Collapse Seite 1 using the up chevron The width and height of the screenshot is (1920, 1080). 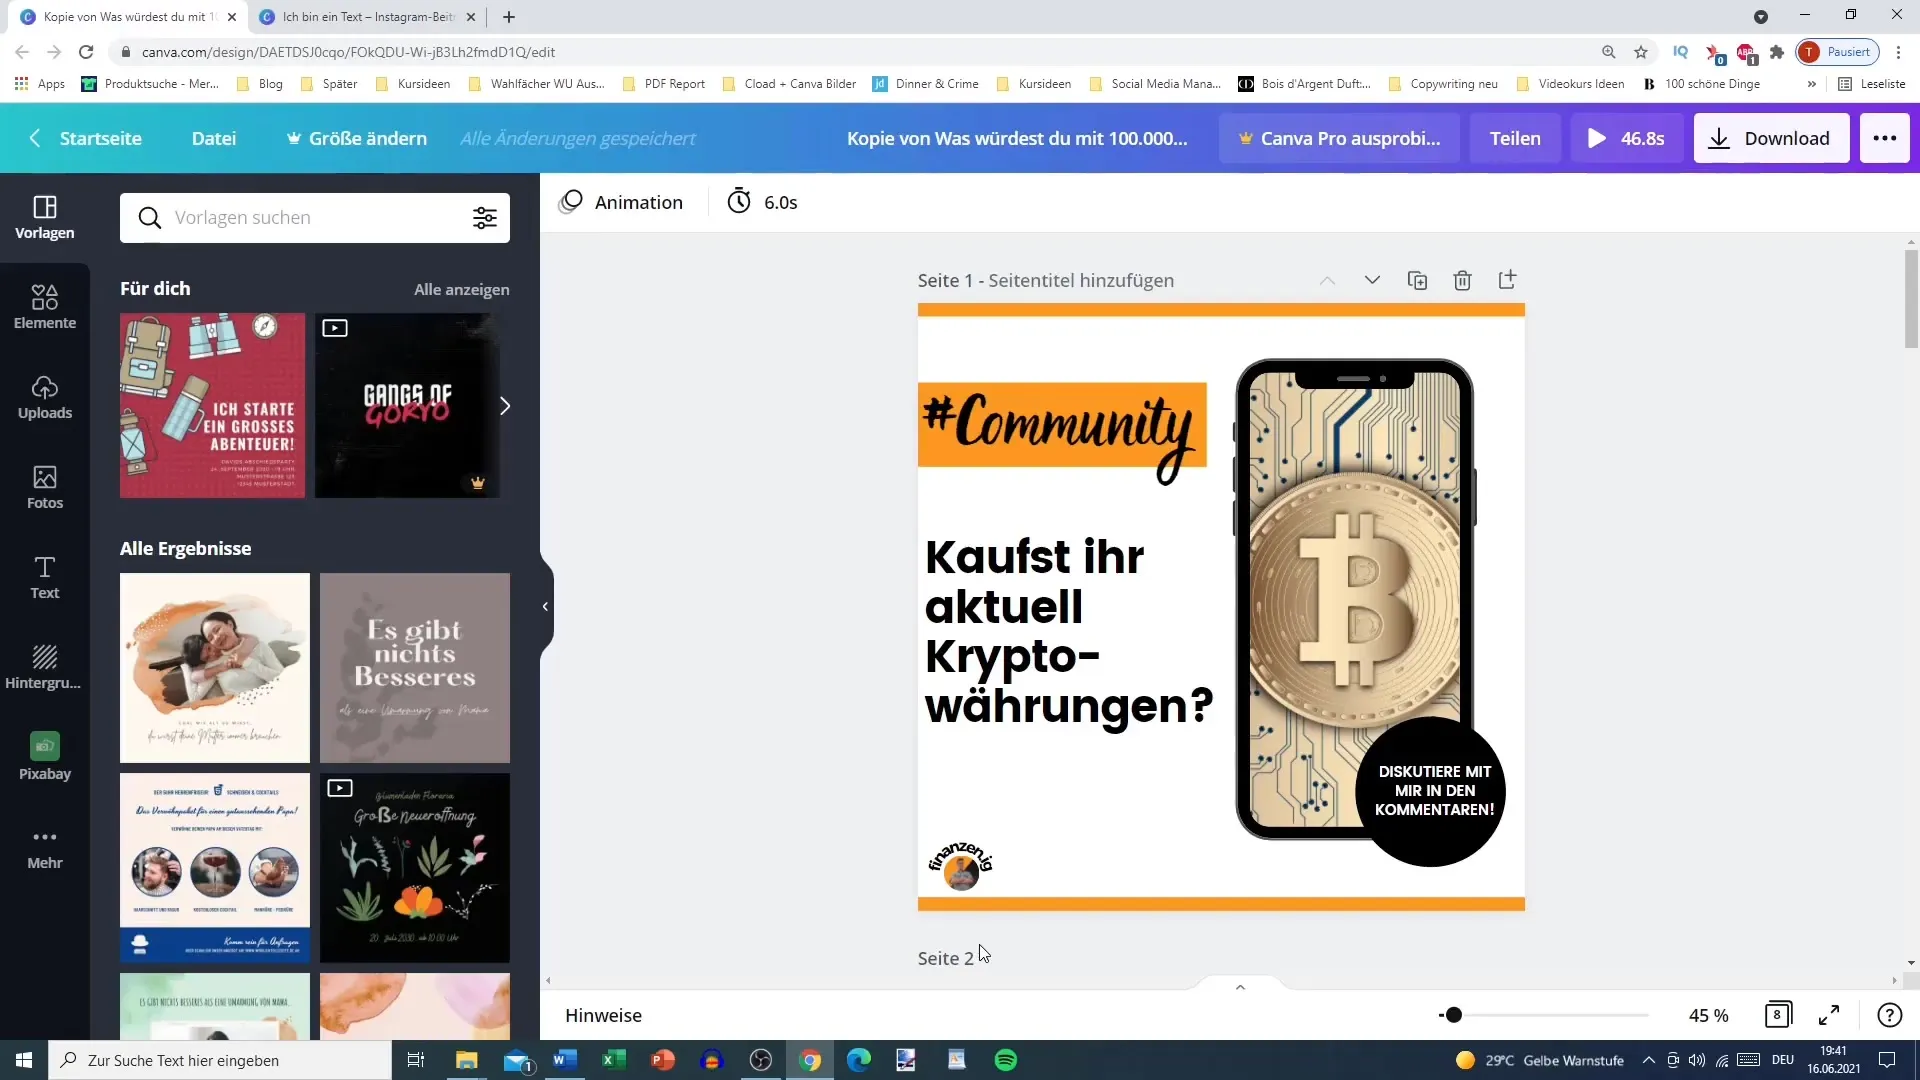(1325, 280)
